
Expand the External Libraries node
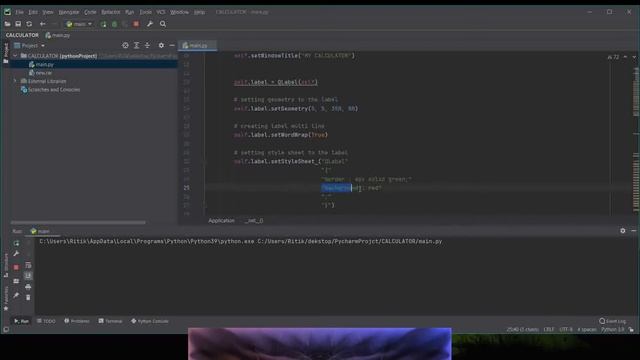point(15,81)
